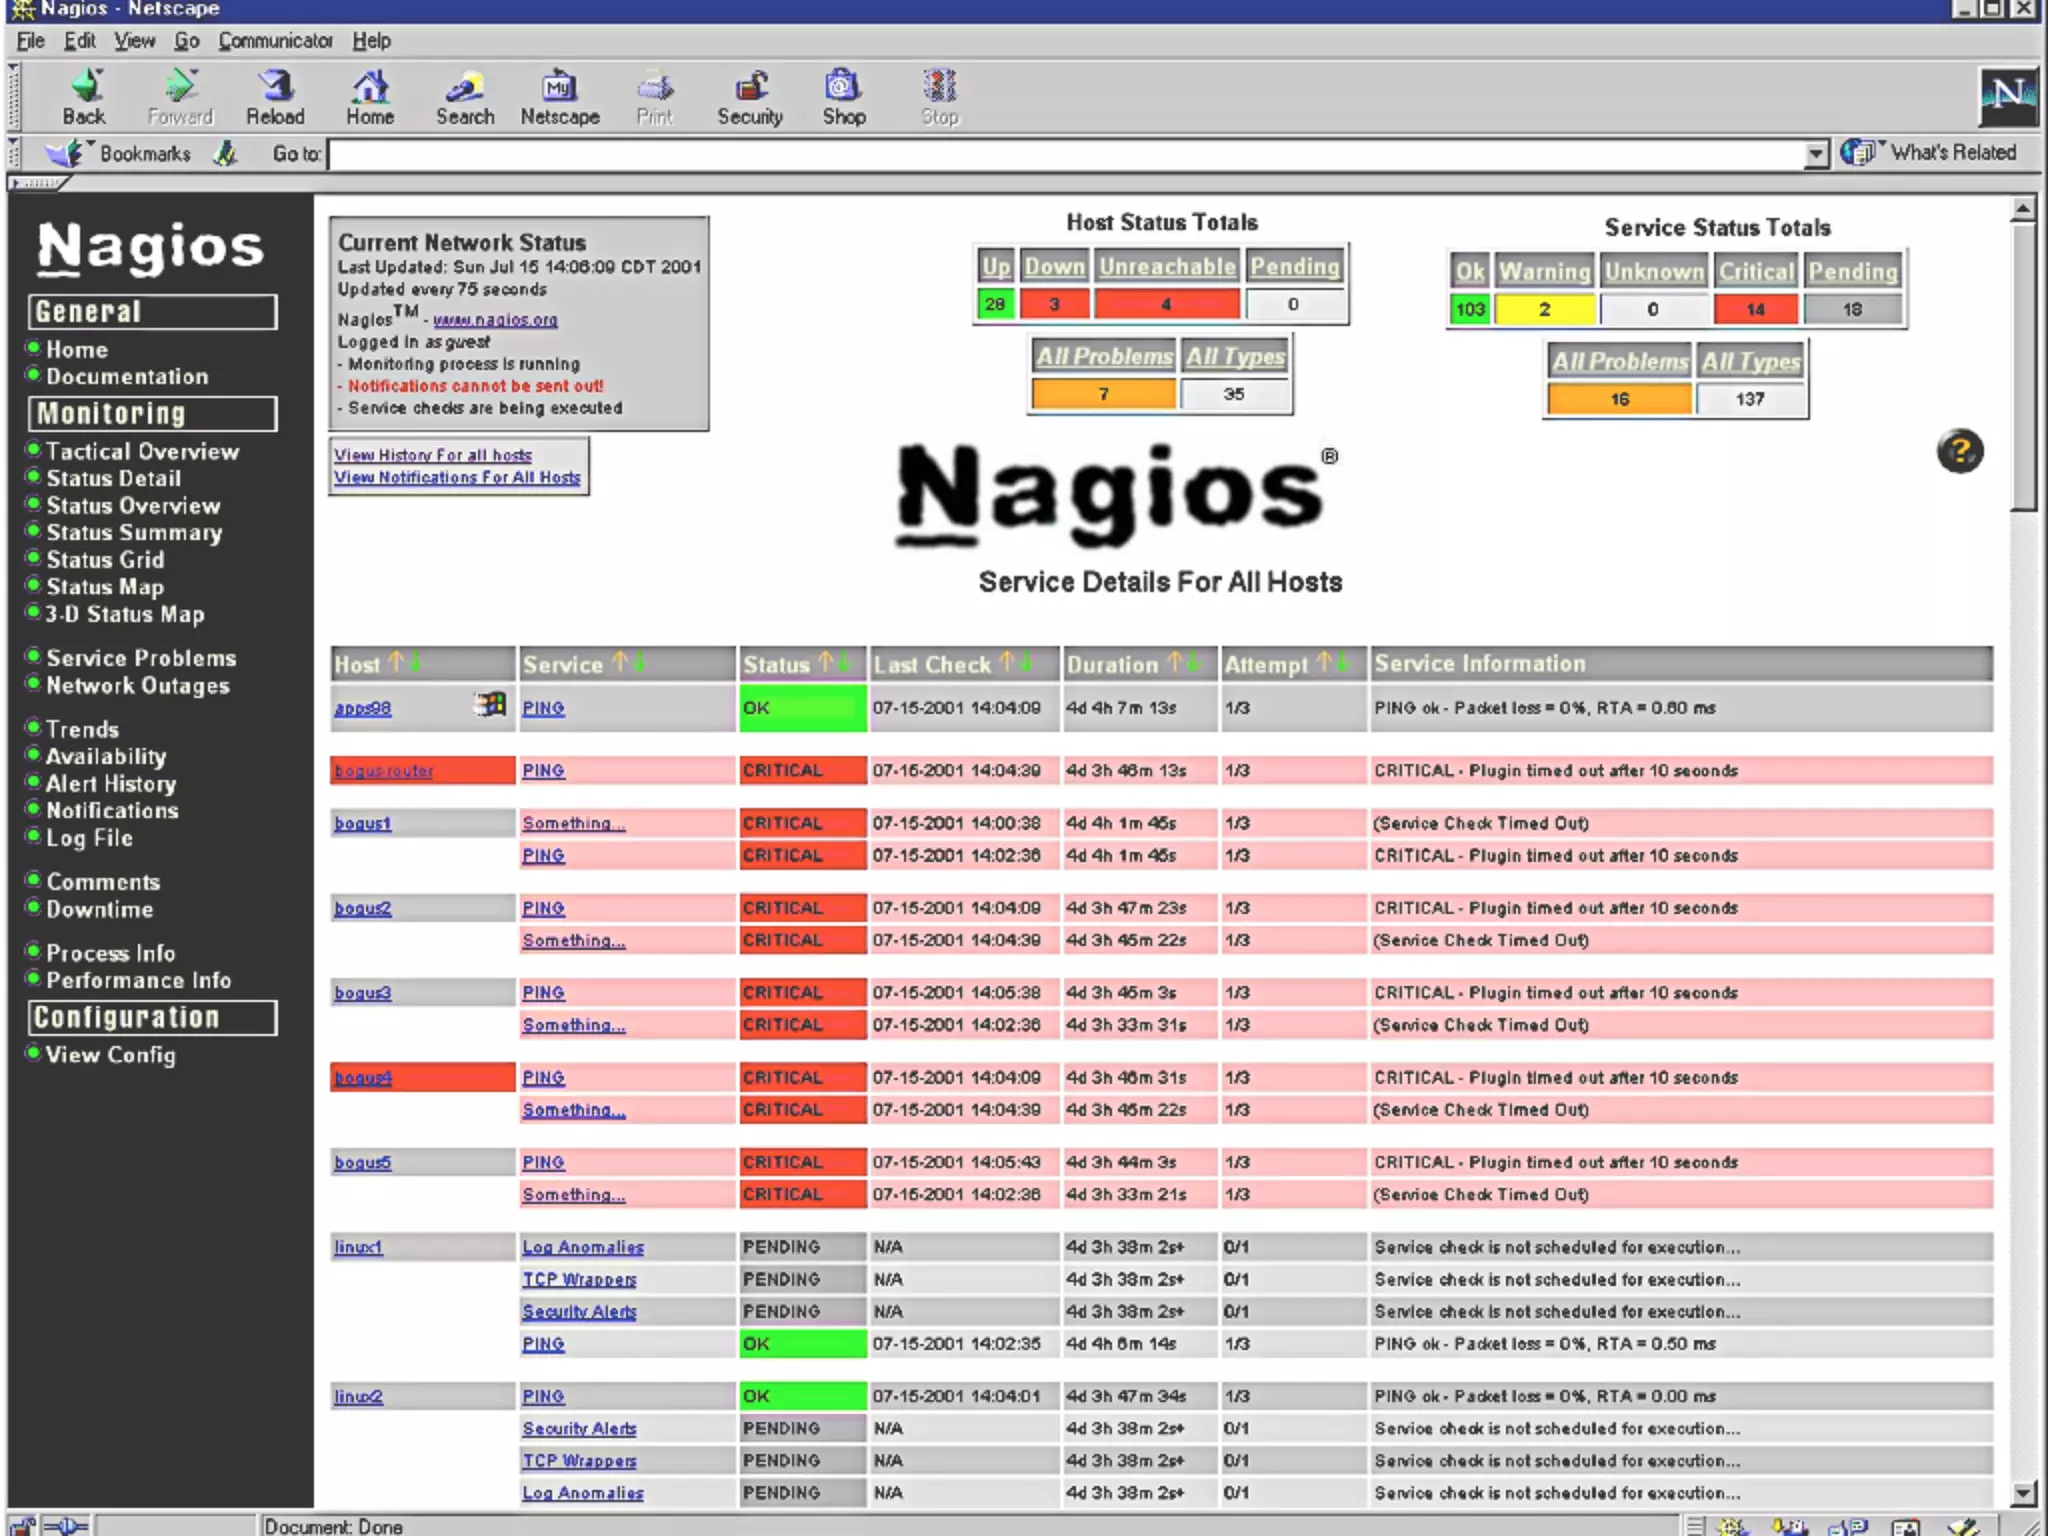The width and height of the screenshot is (2048, 1536).
Task: Open the Bookmarks dropdown
Action: point(120,154)
